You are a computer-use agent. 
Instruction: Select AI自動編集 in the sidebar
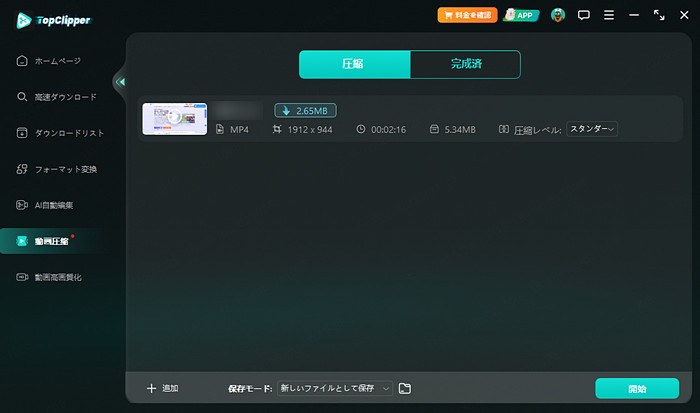(x=45, y=205)
